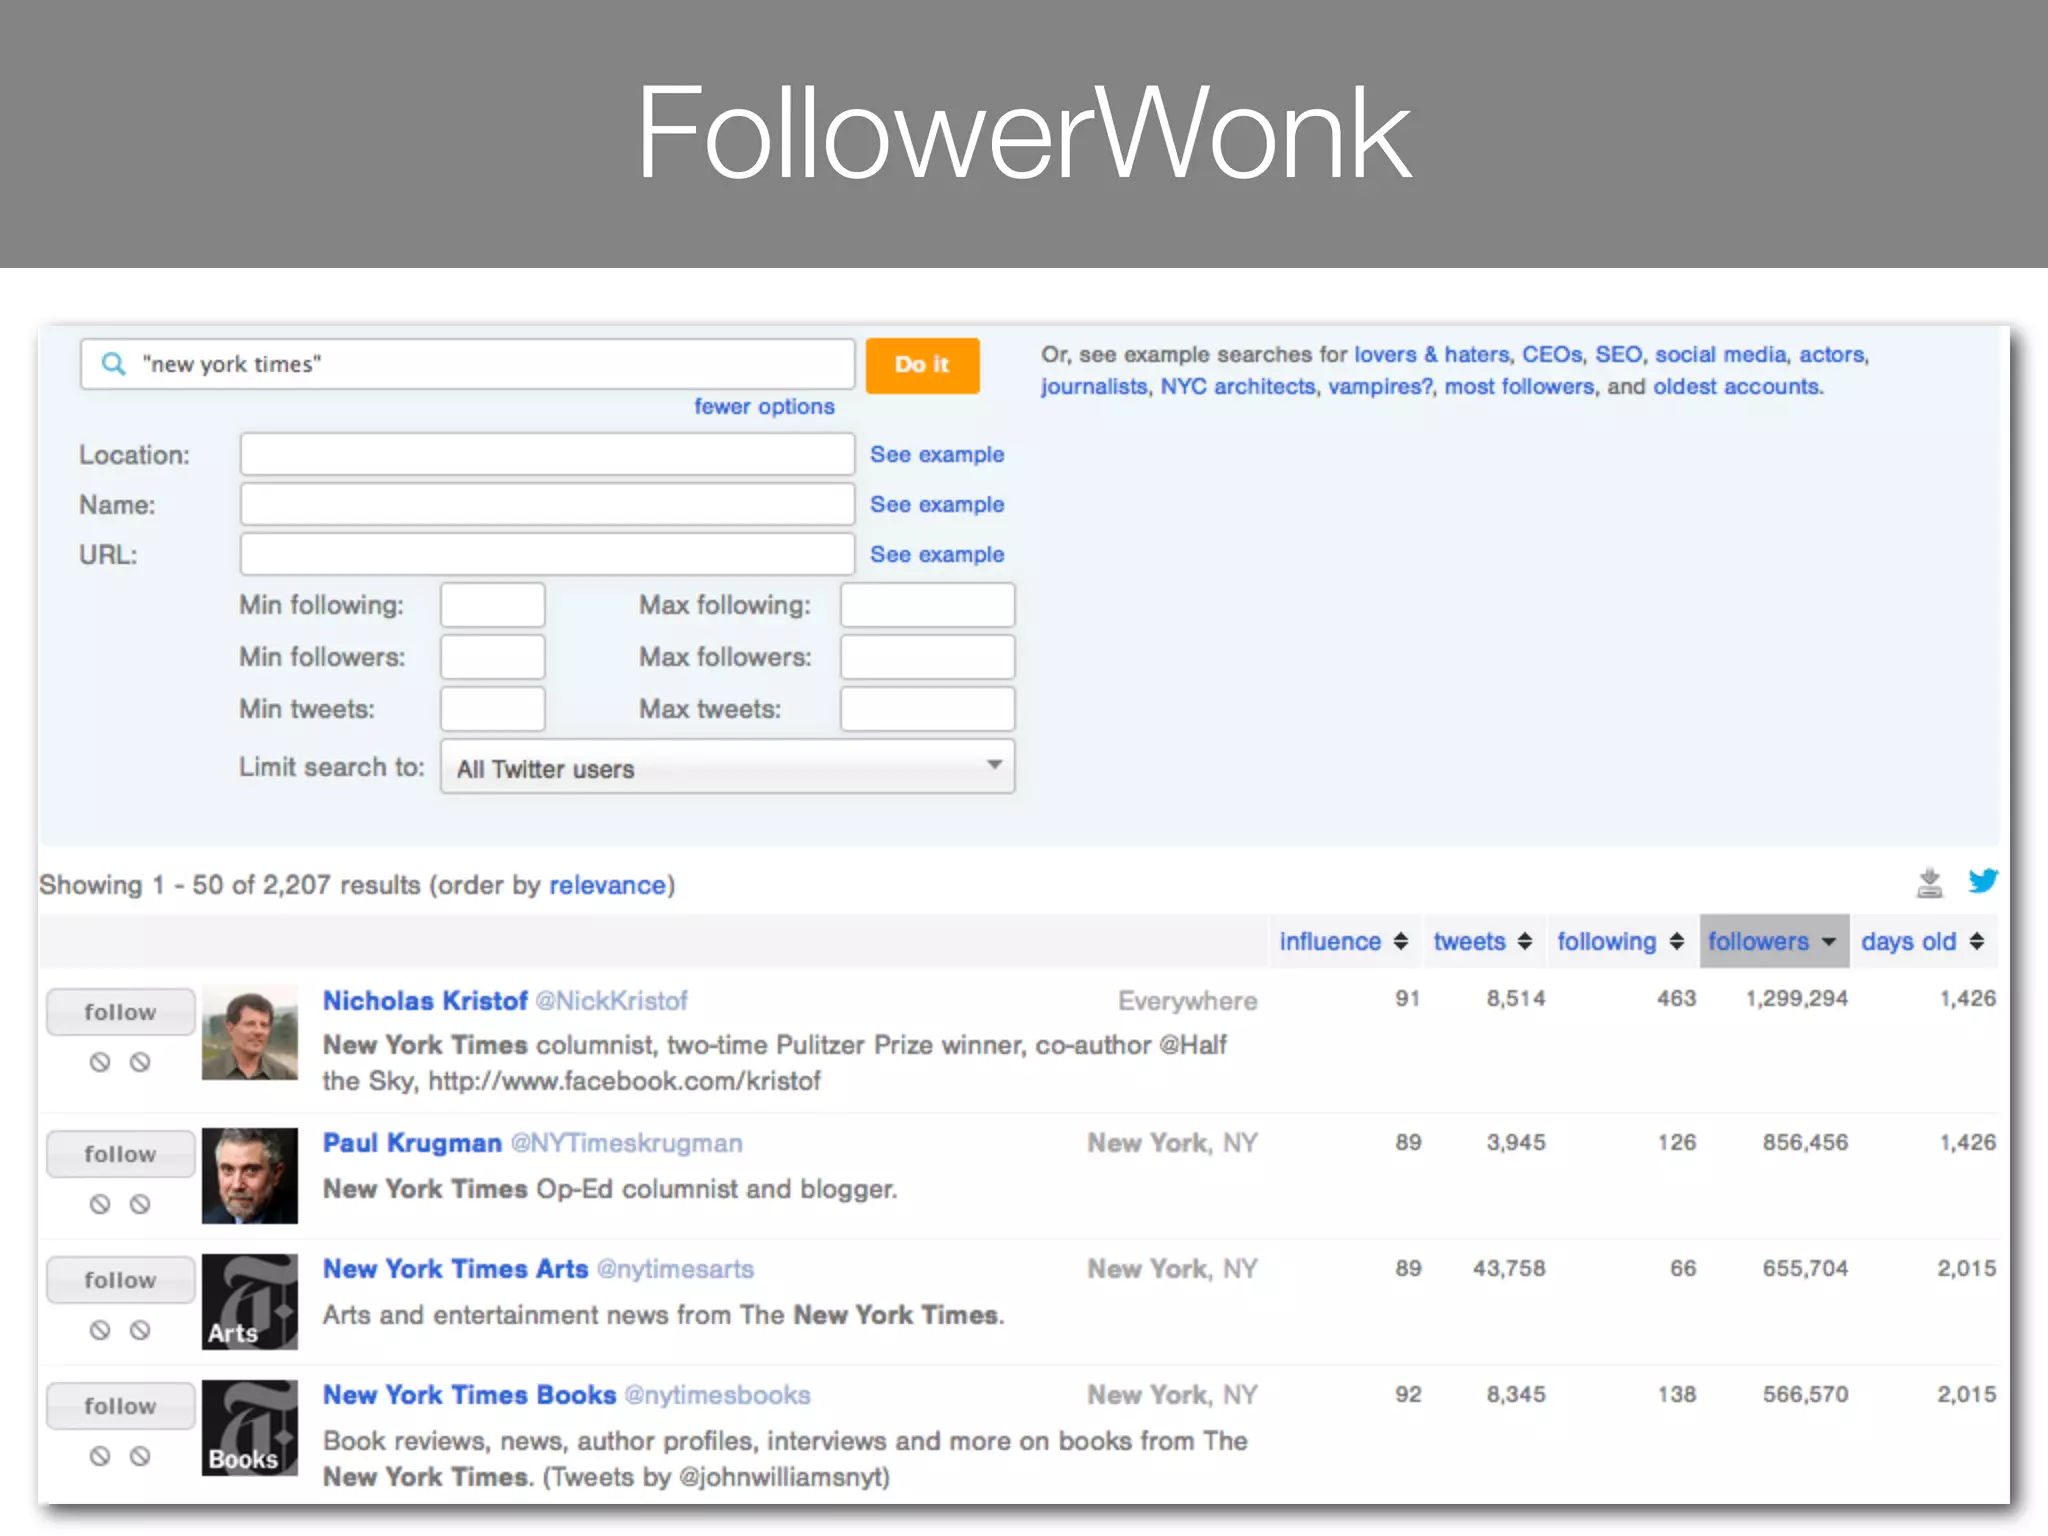The image size is (2048, 1536).
Task: Click tweets count 43,758
Action: point(1509,1268)
